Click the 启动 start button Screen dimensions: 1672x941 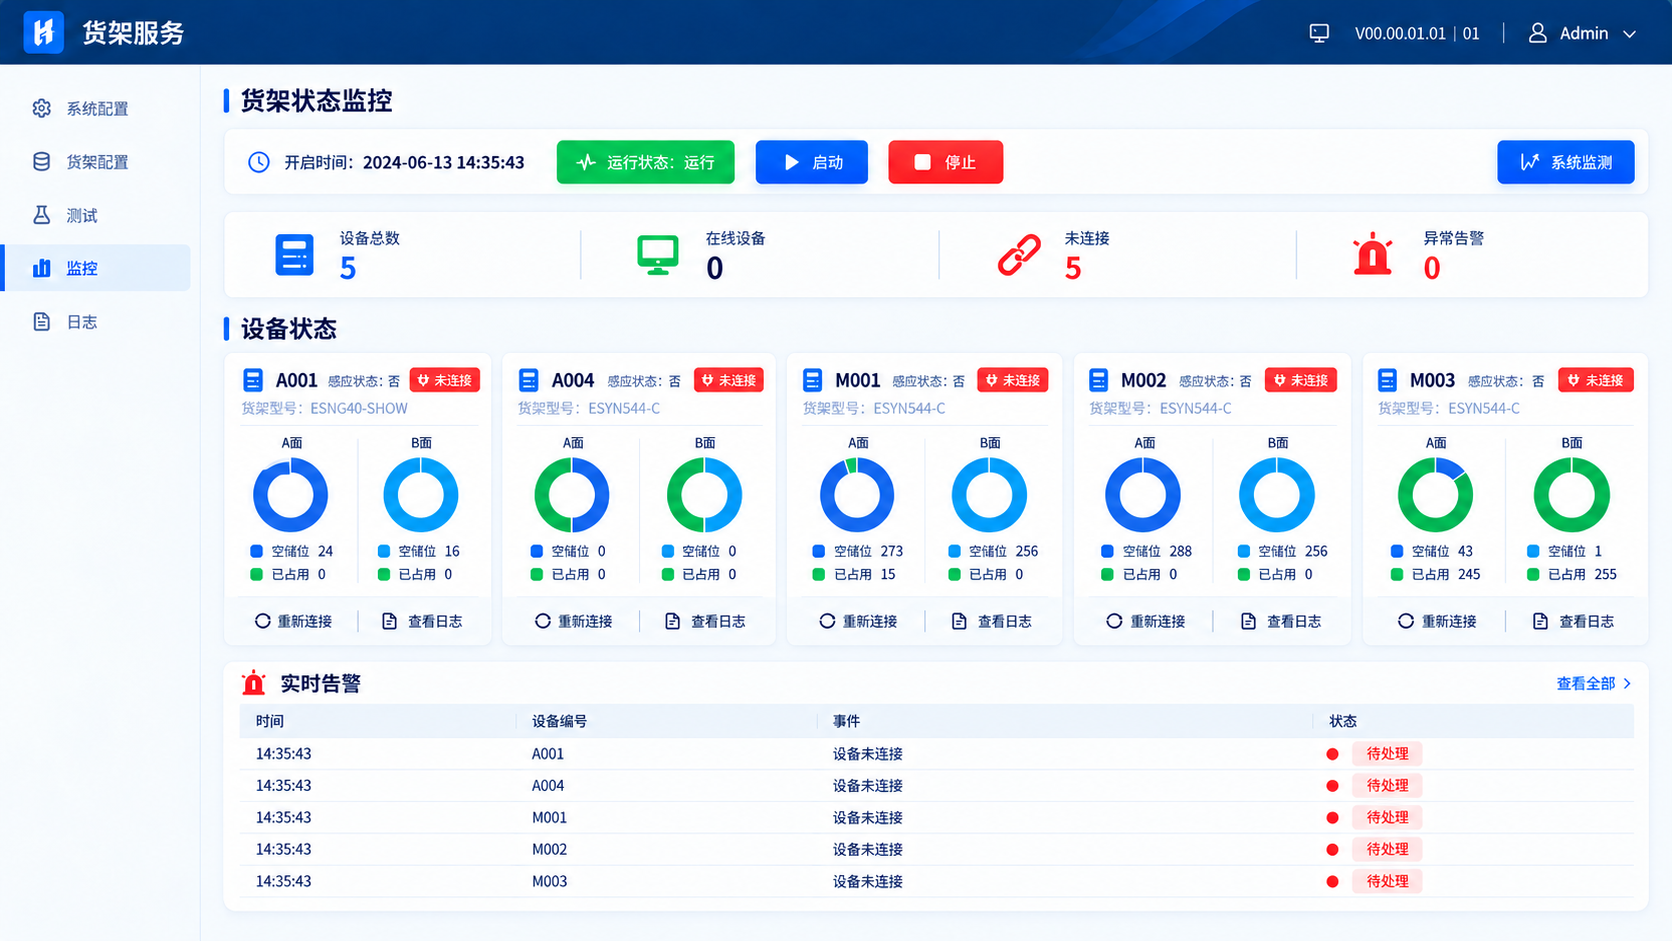[811, 162]
